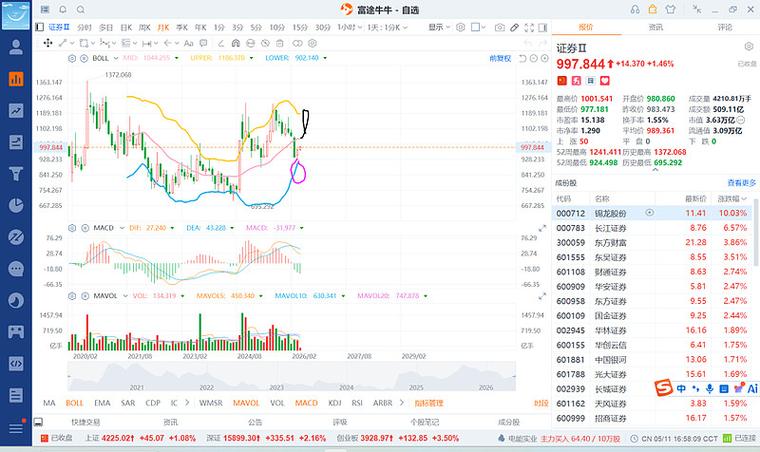Image resolution: width=760 pixels, height=452 pixels.
Task: Open the funnel screener icon in sidebar
Action: tap(16, 173)
